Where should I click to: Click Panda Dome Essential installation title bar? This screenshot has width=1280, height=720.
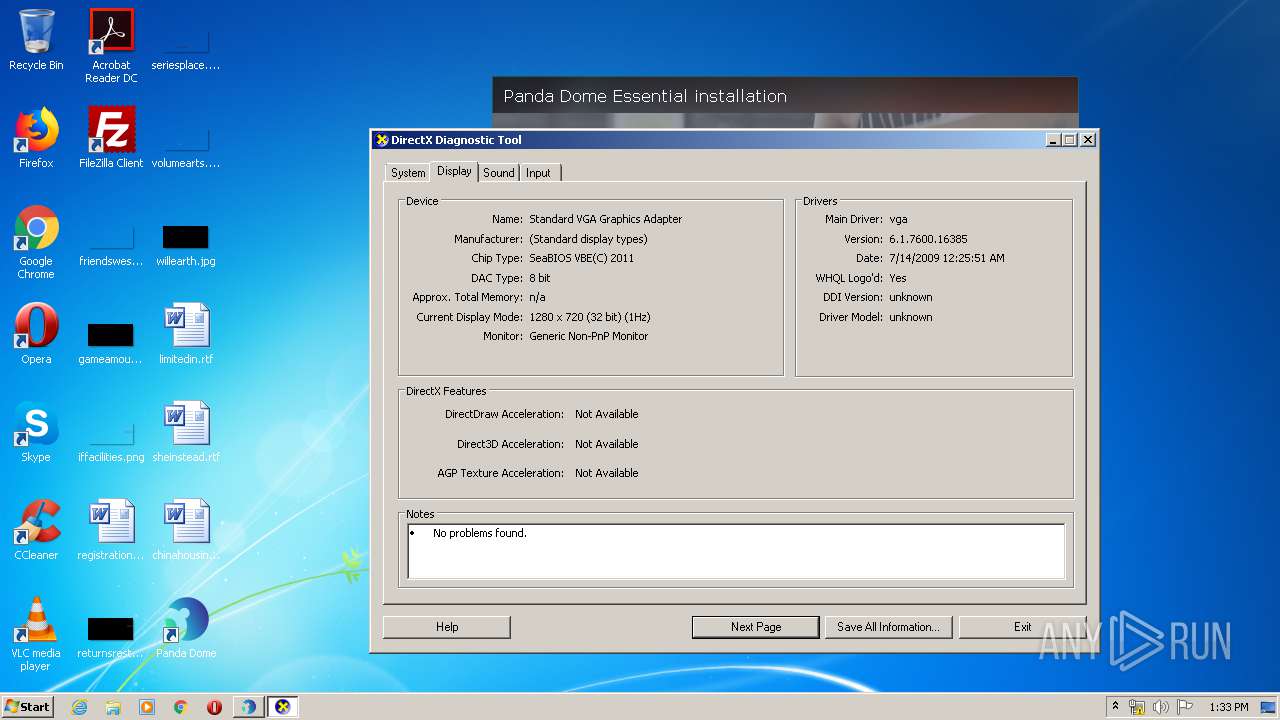click(x=785, y=96)
